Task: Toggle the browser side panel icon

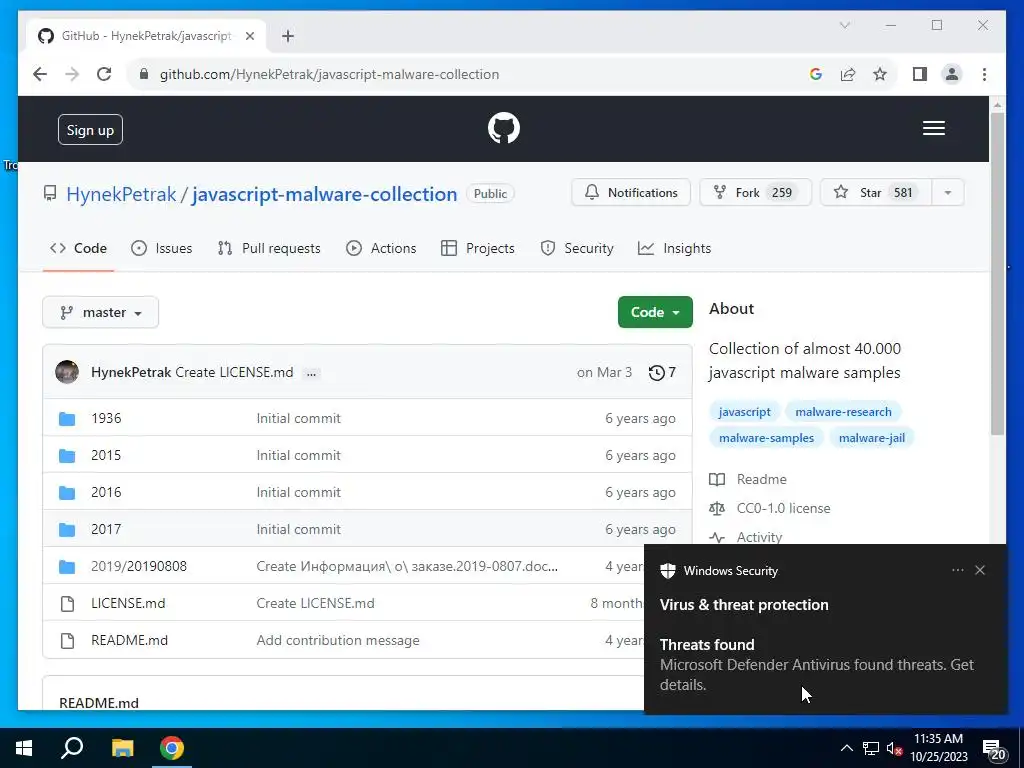Action: 920,74
